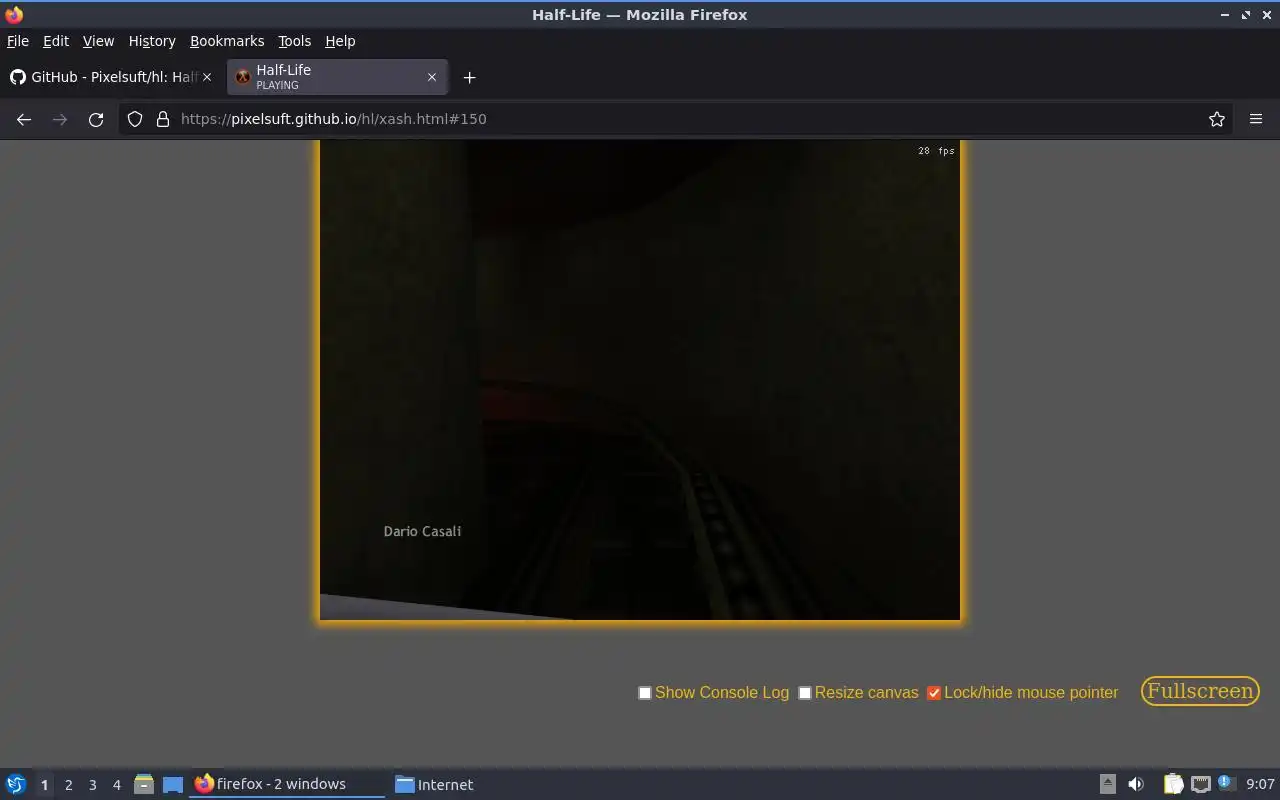
Task: Bookmark this page with the star icon
Action: pos(1217,119)
